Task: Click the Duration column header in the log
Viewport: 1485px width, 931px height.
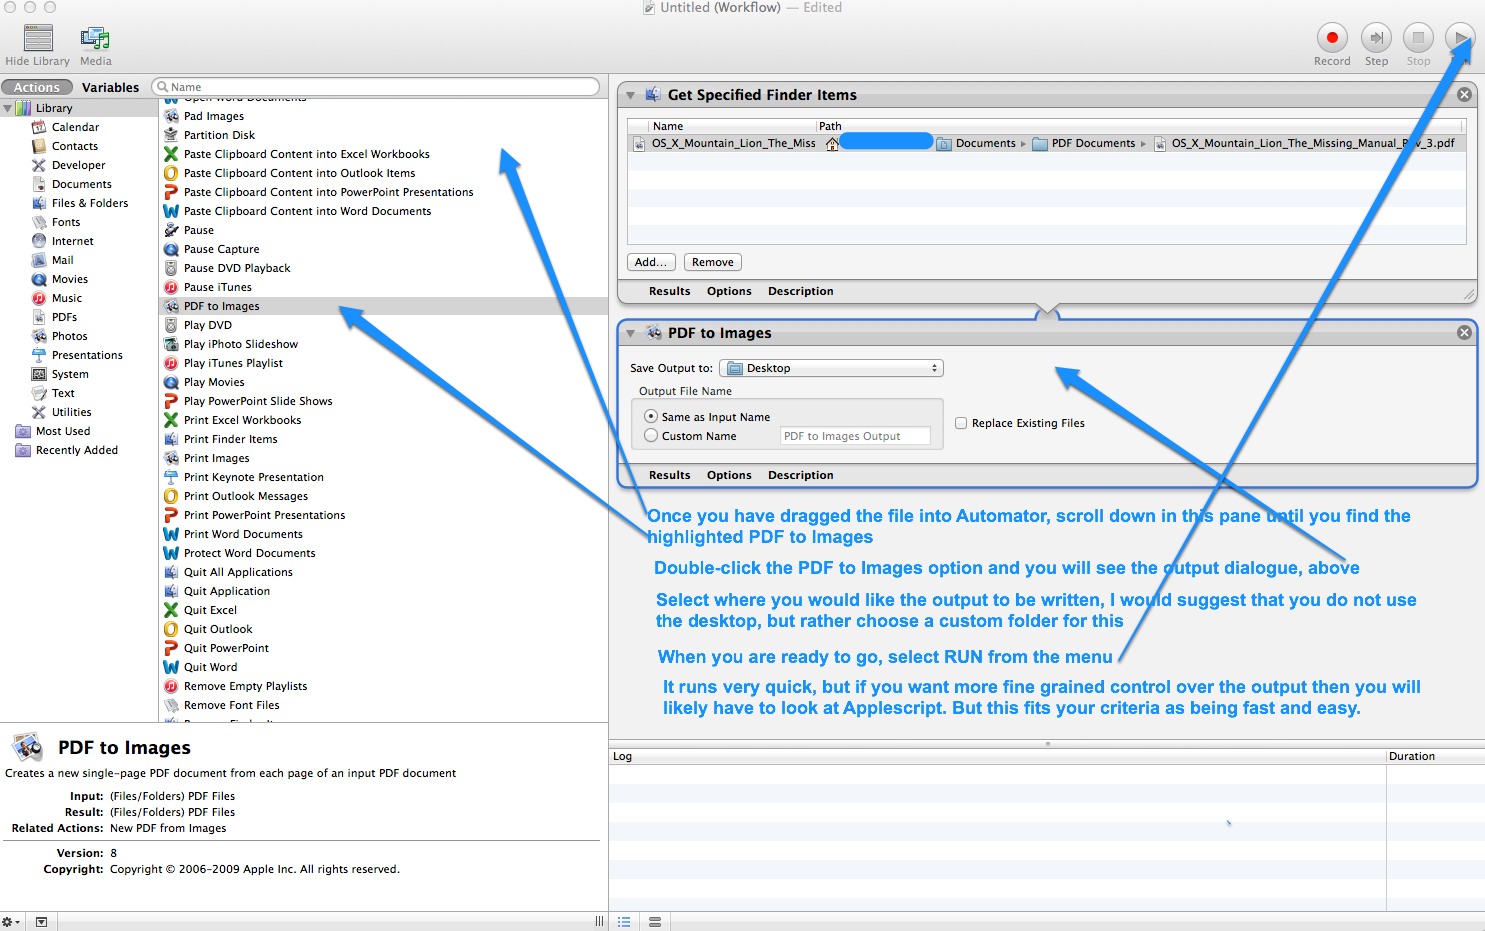Action: 1435,756
